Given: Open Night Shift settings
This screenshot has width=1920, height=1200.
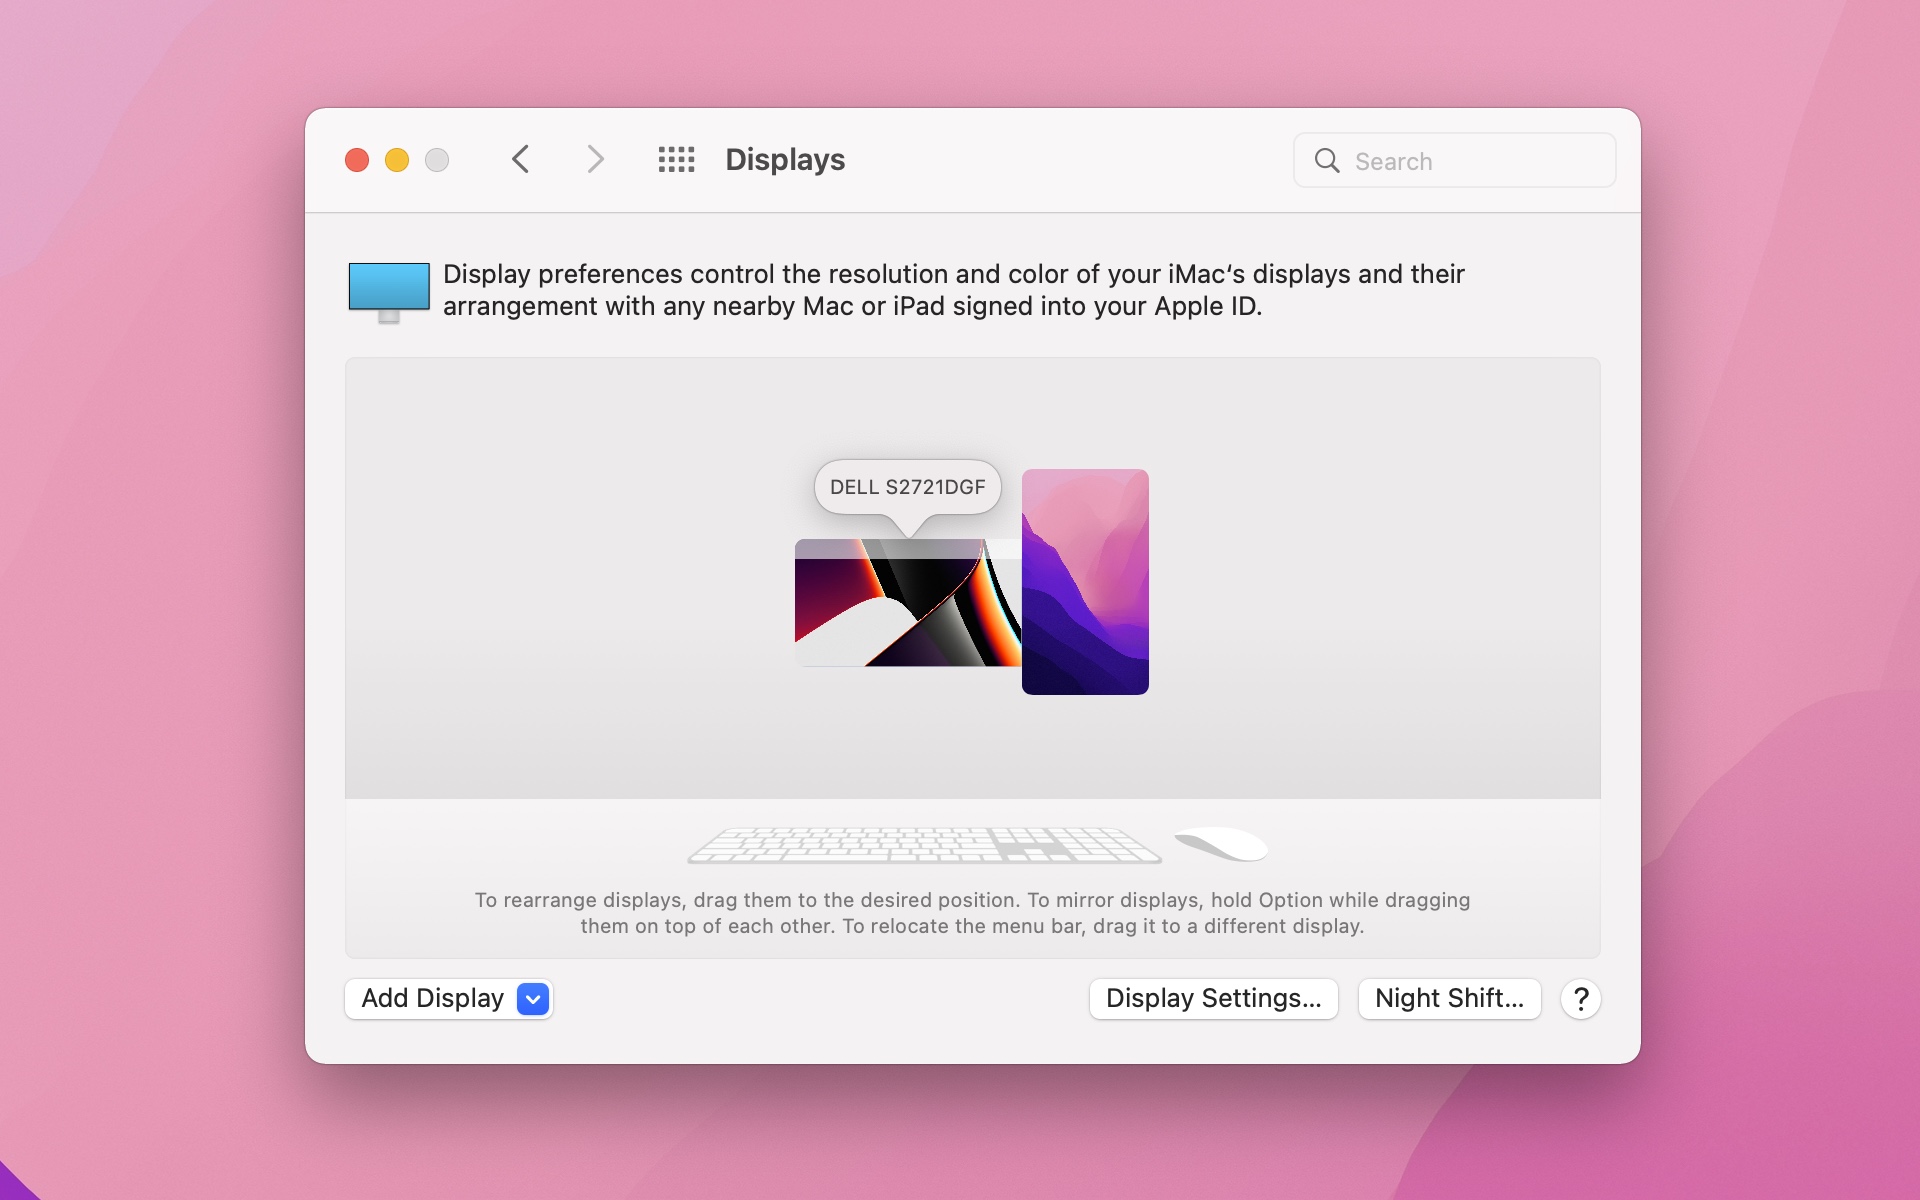Looking at the screenshot, I should coord(1449,998).
